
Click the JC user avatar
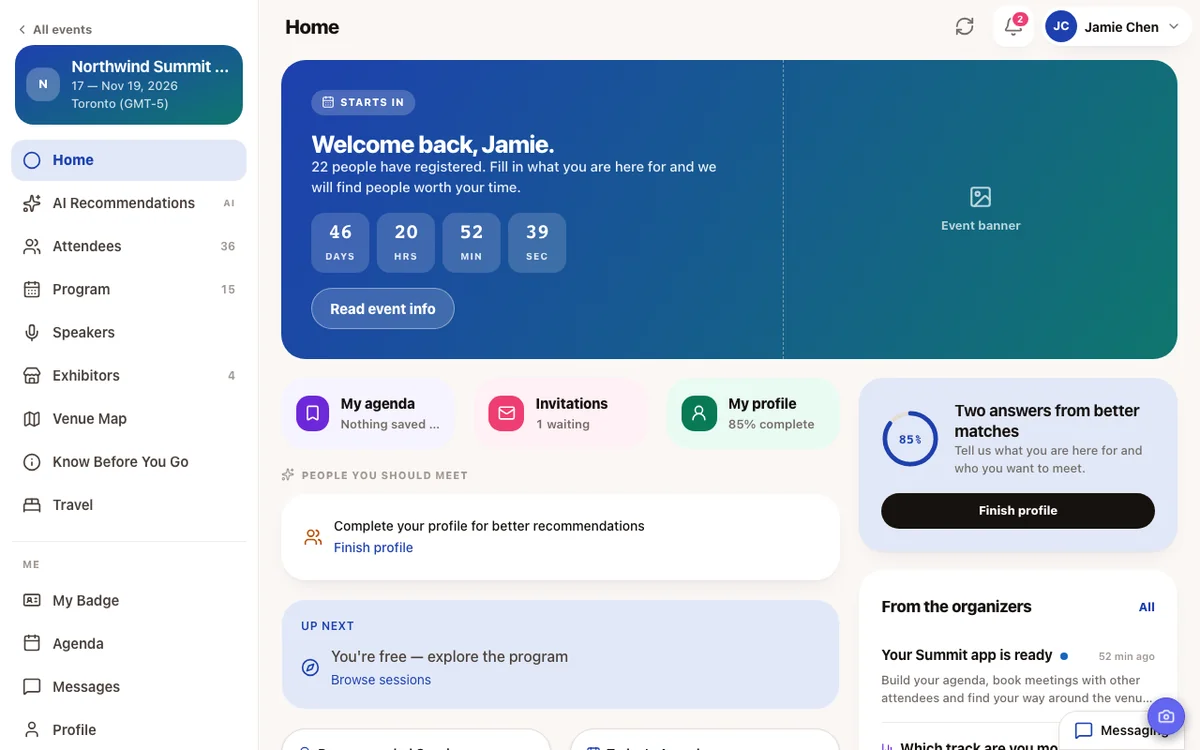[1061, 27]
